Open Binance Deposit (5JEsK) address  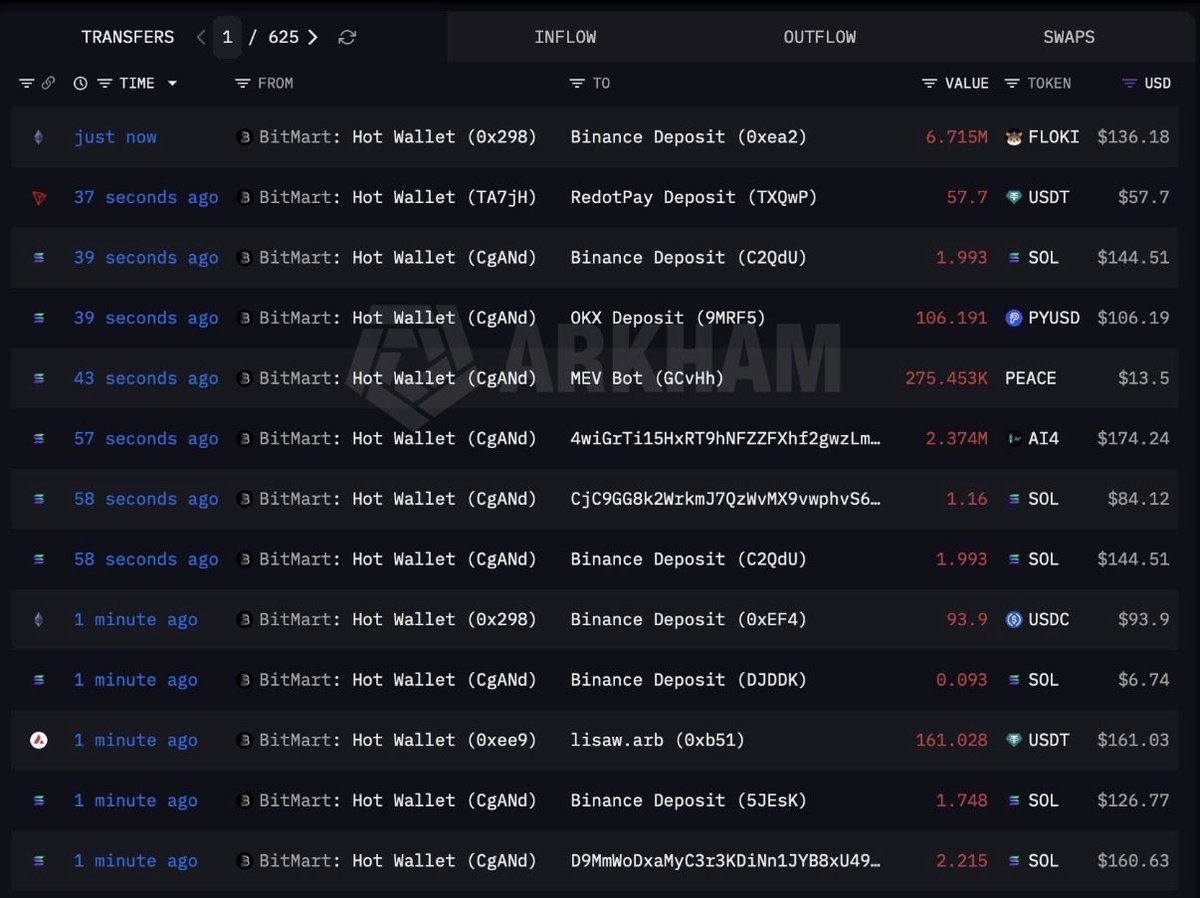688,801
